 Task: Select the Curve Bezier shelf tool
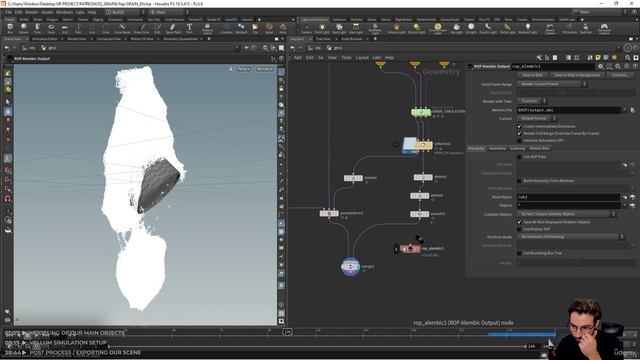[x=122, y=28]
